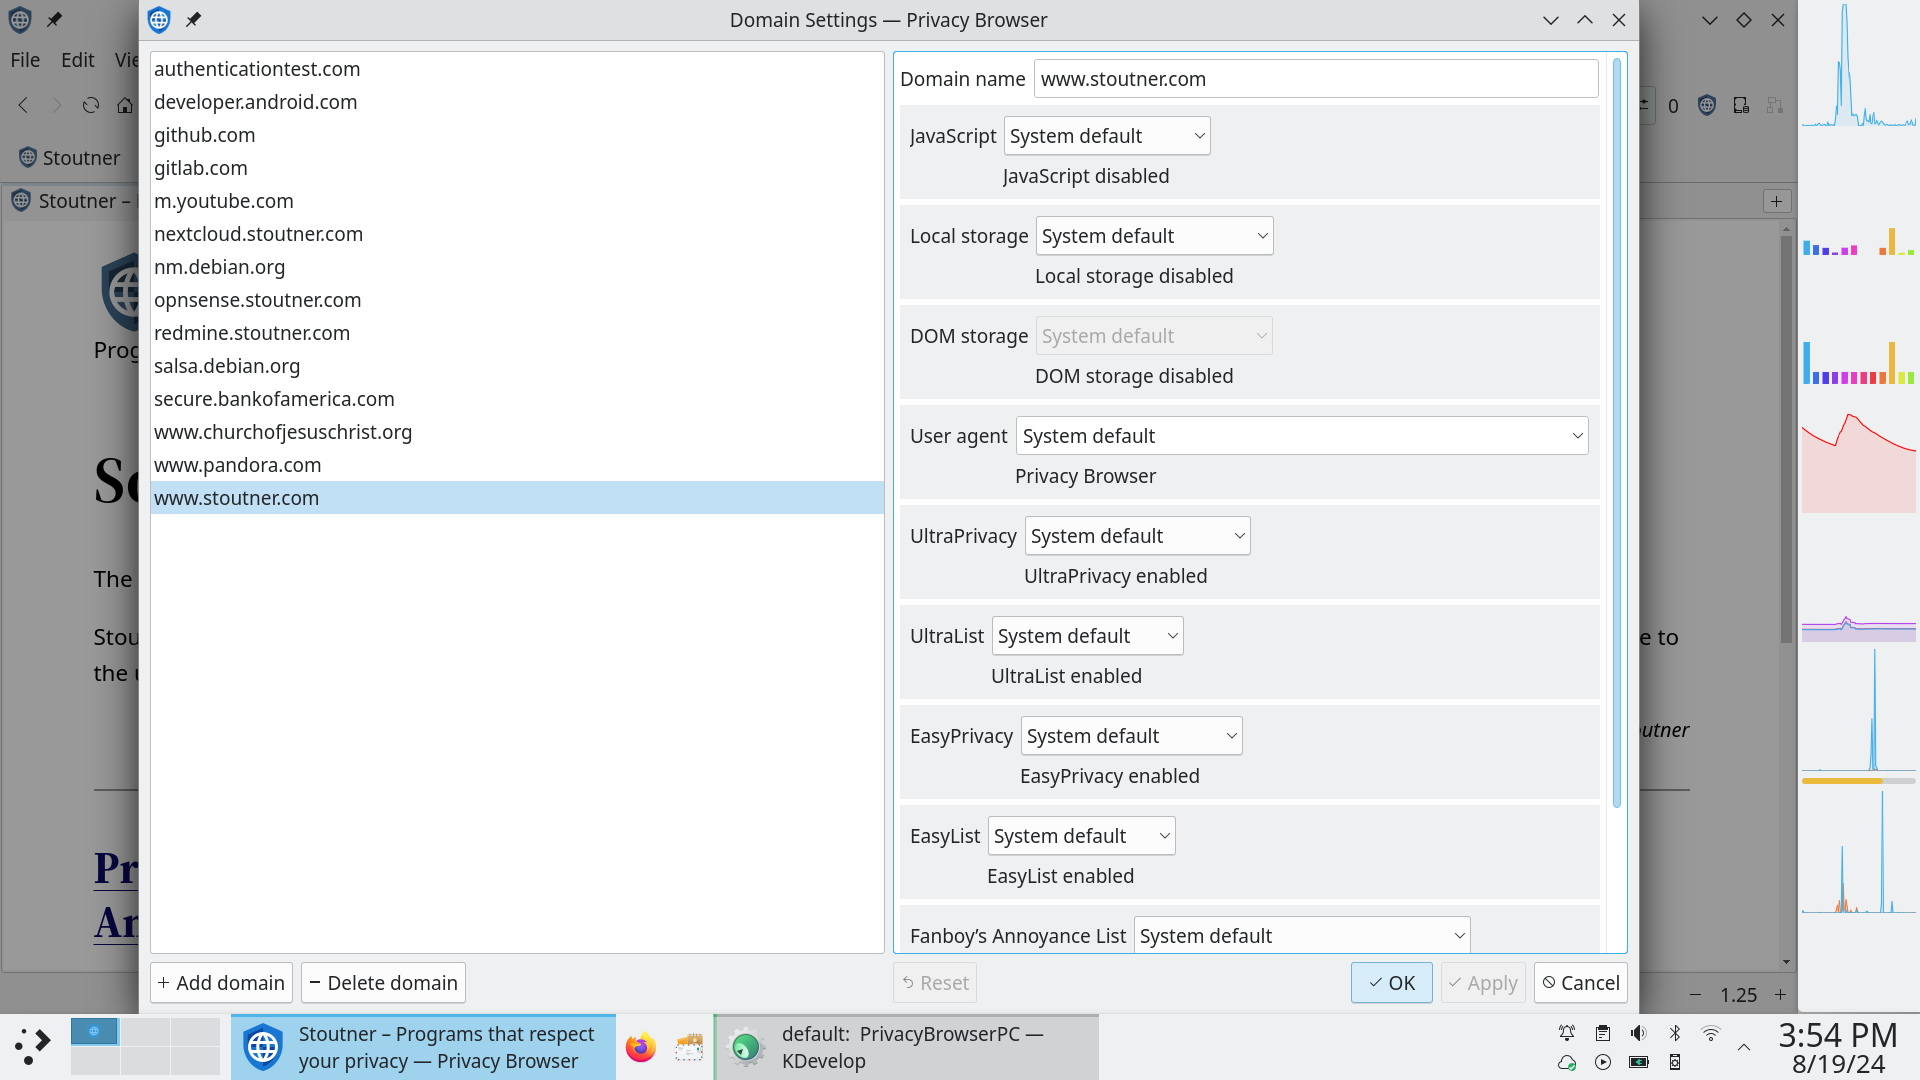Click the DOM storage tree icon in browser toolbar
Image resolution: width=1920 pixels, height=1080 pixels.
(x=1775, y=105)
